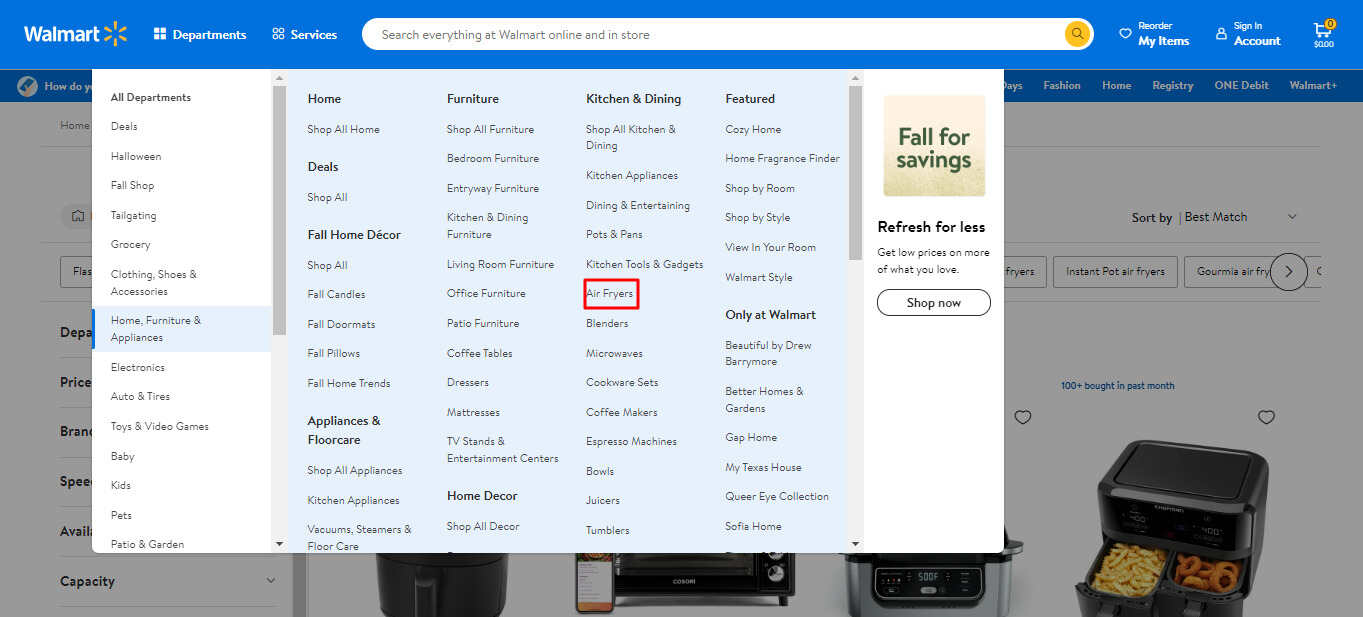
Task: Open the Services icon
Action: 277,33
